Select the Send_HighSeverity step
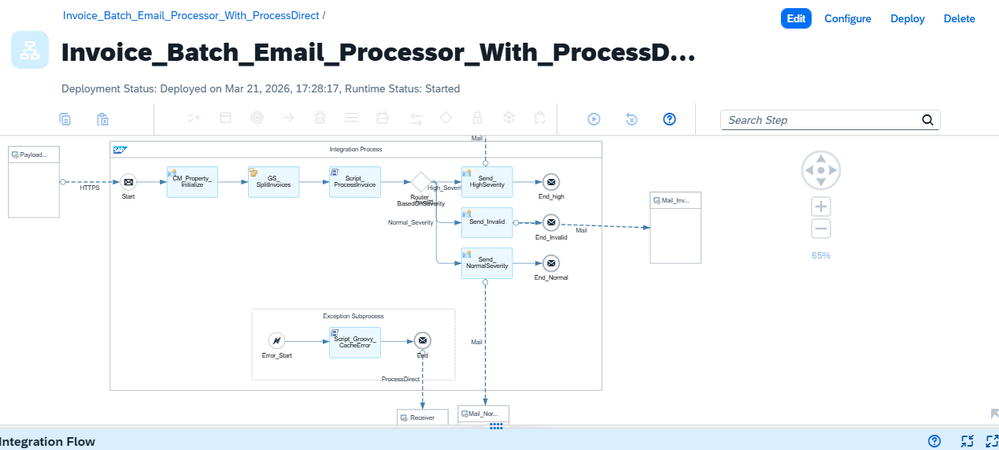 [x=487, y=182]
